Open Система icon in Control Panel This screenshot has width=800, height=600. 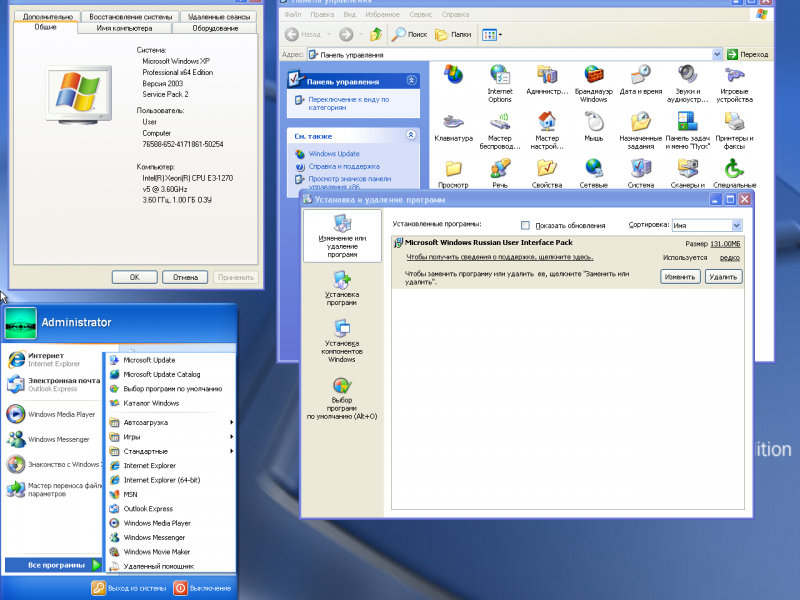(641, 173)
